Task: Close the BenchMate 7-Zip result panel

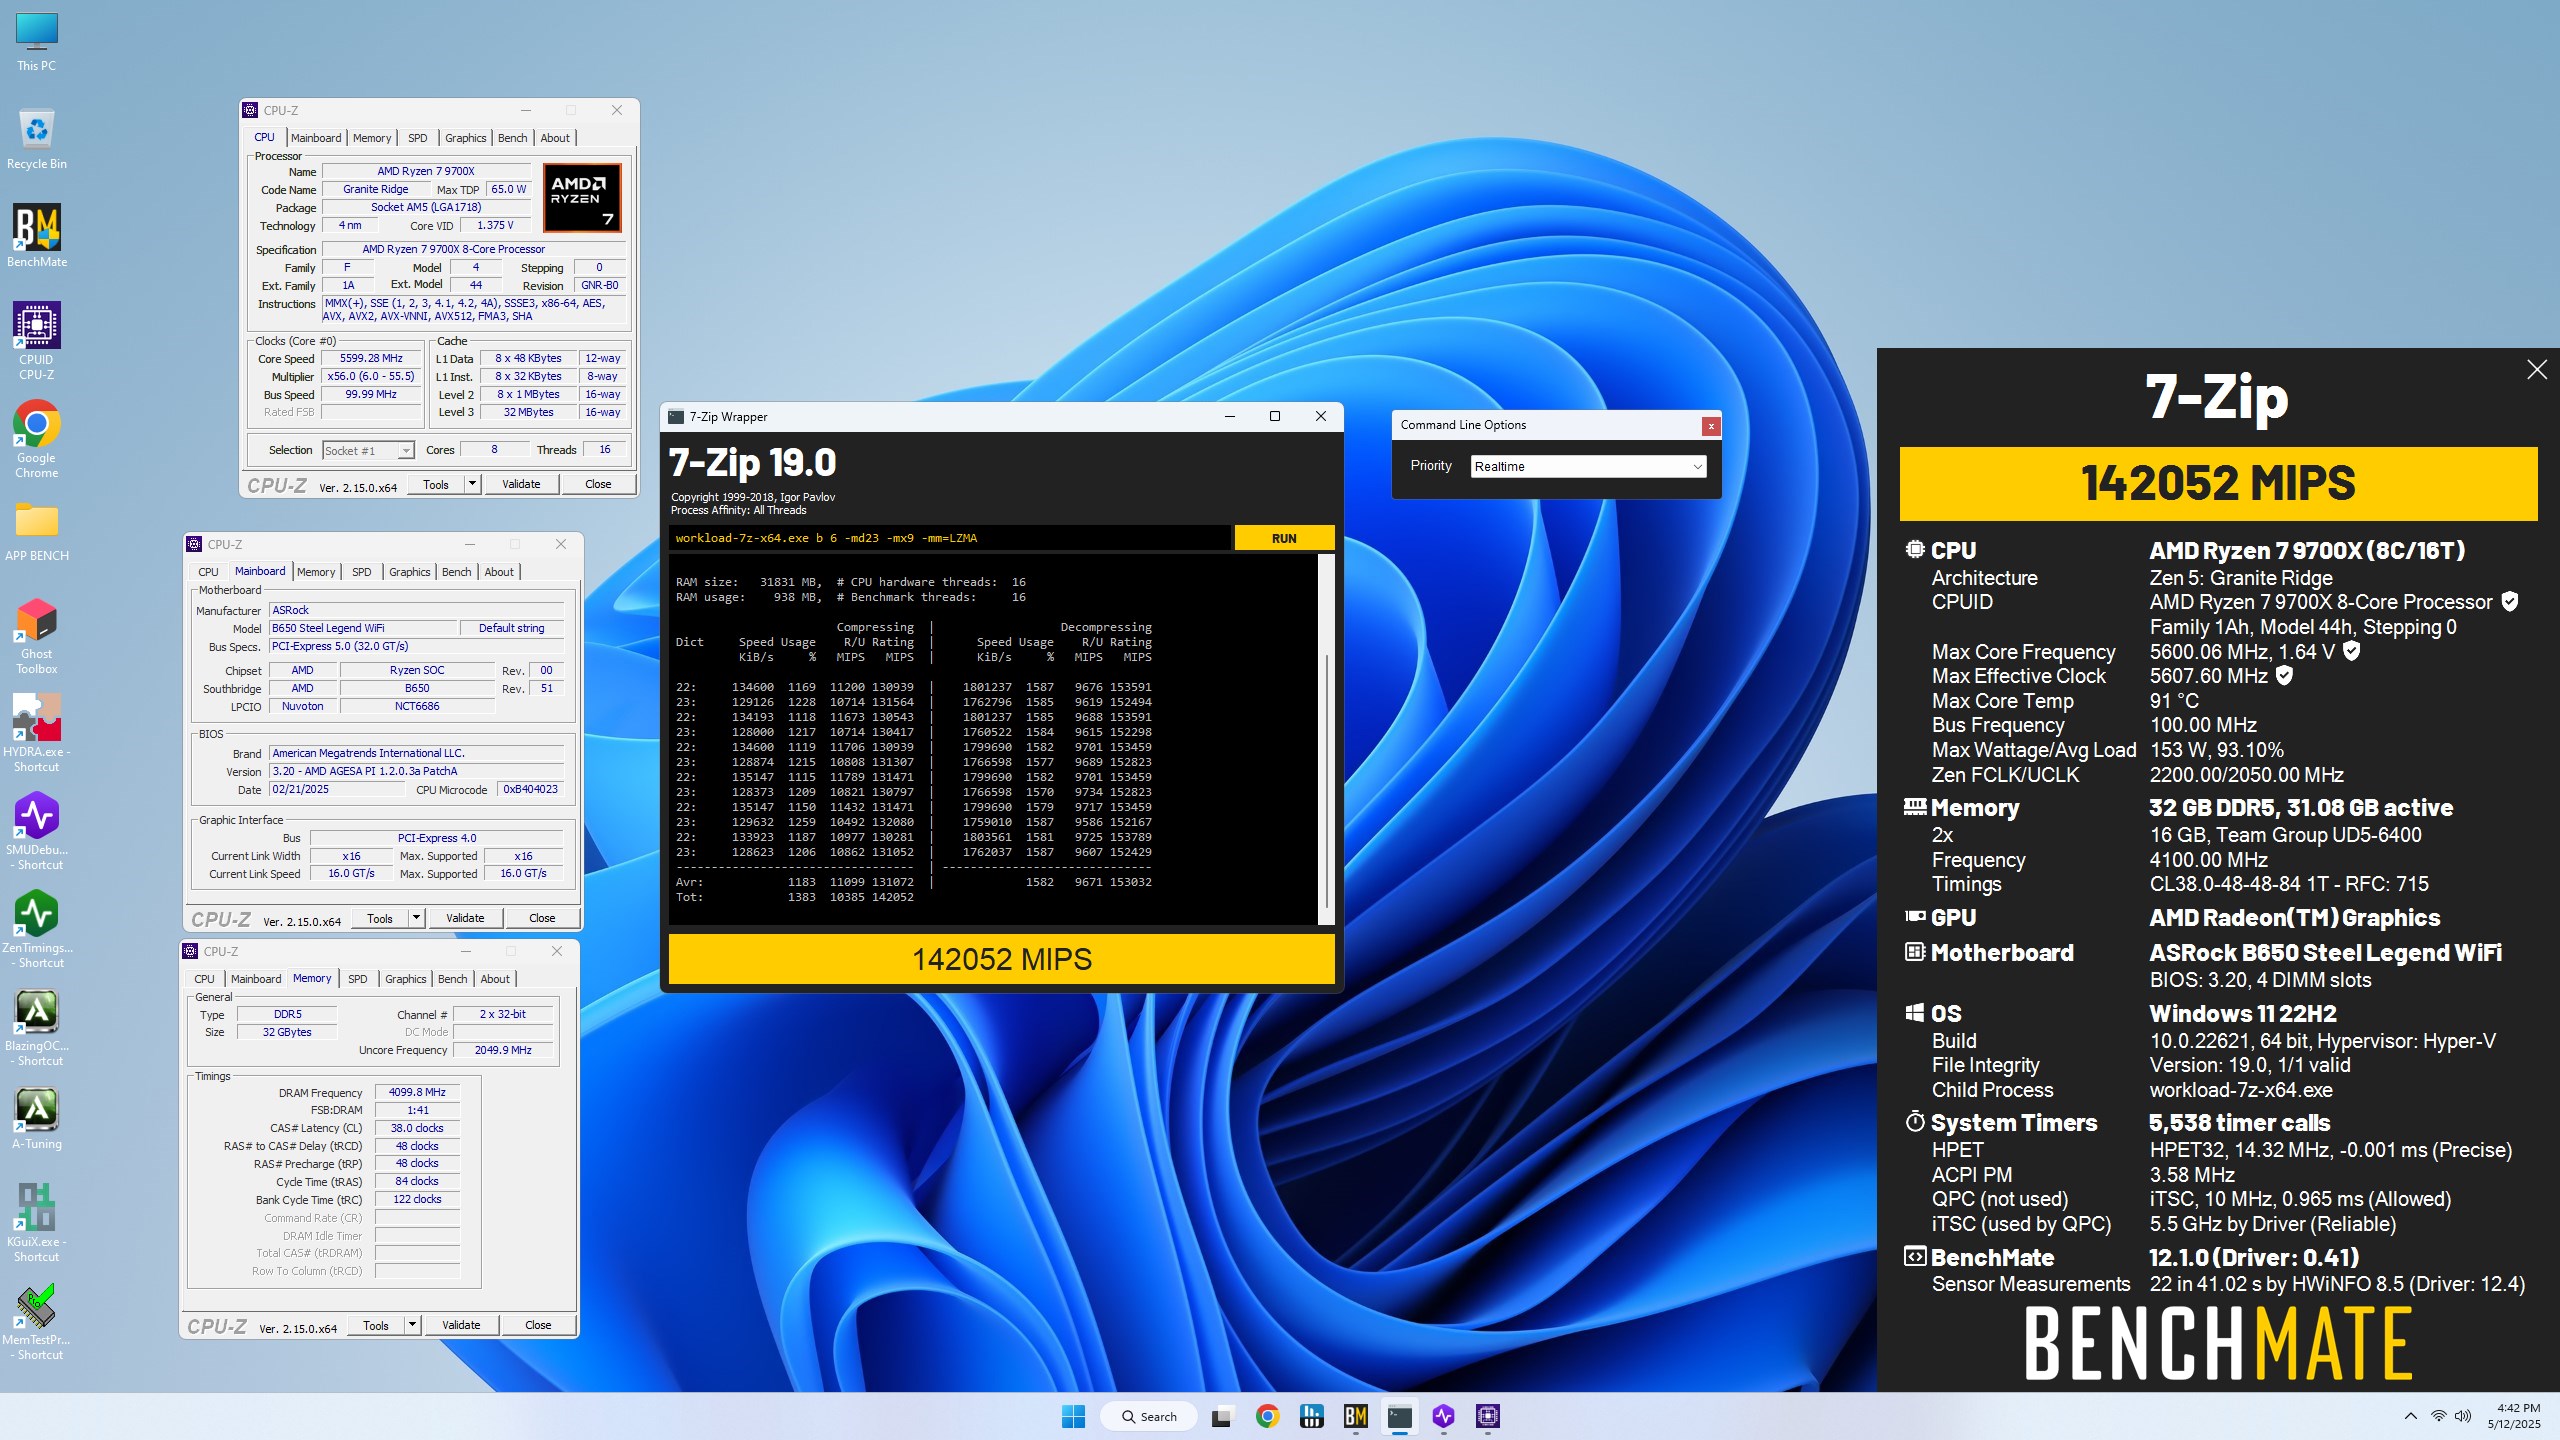Action: (x=2537, y=370)
